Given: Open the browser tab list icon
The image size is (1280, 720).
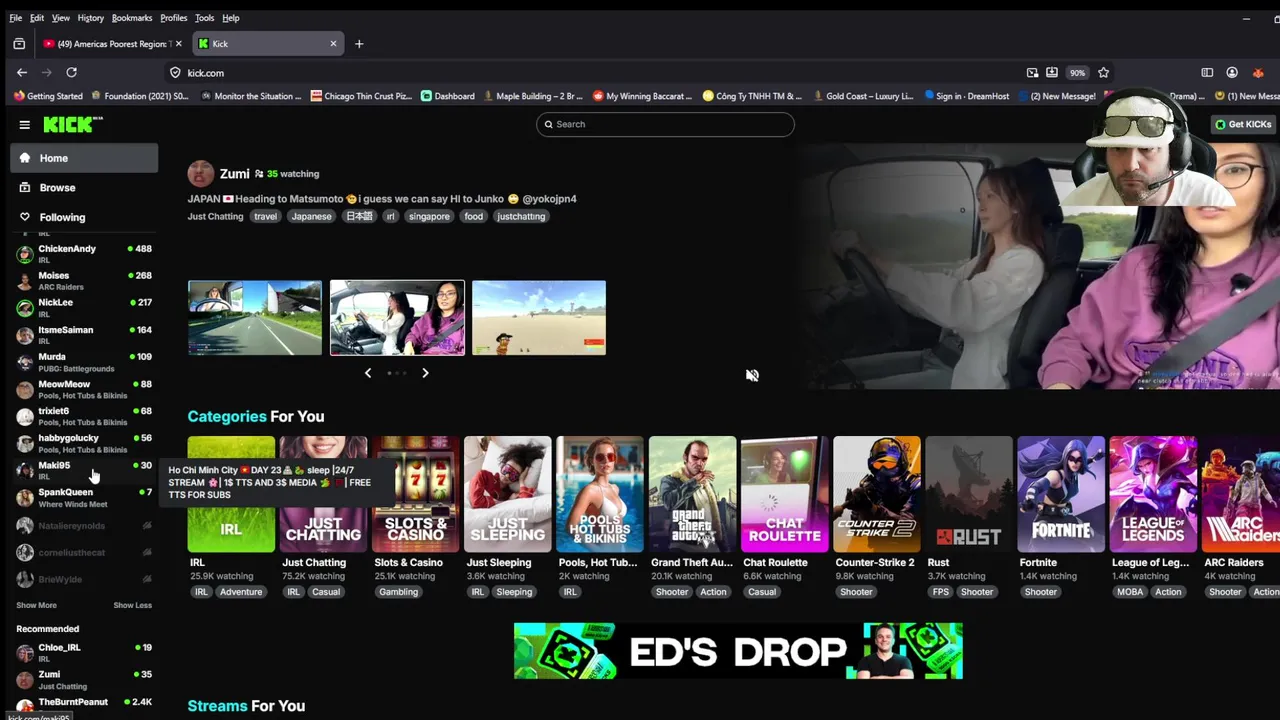Looking at the screenshot, I should point(19,44).
